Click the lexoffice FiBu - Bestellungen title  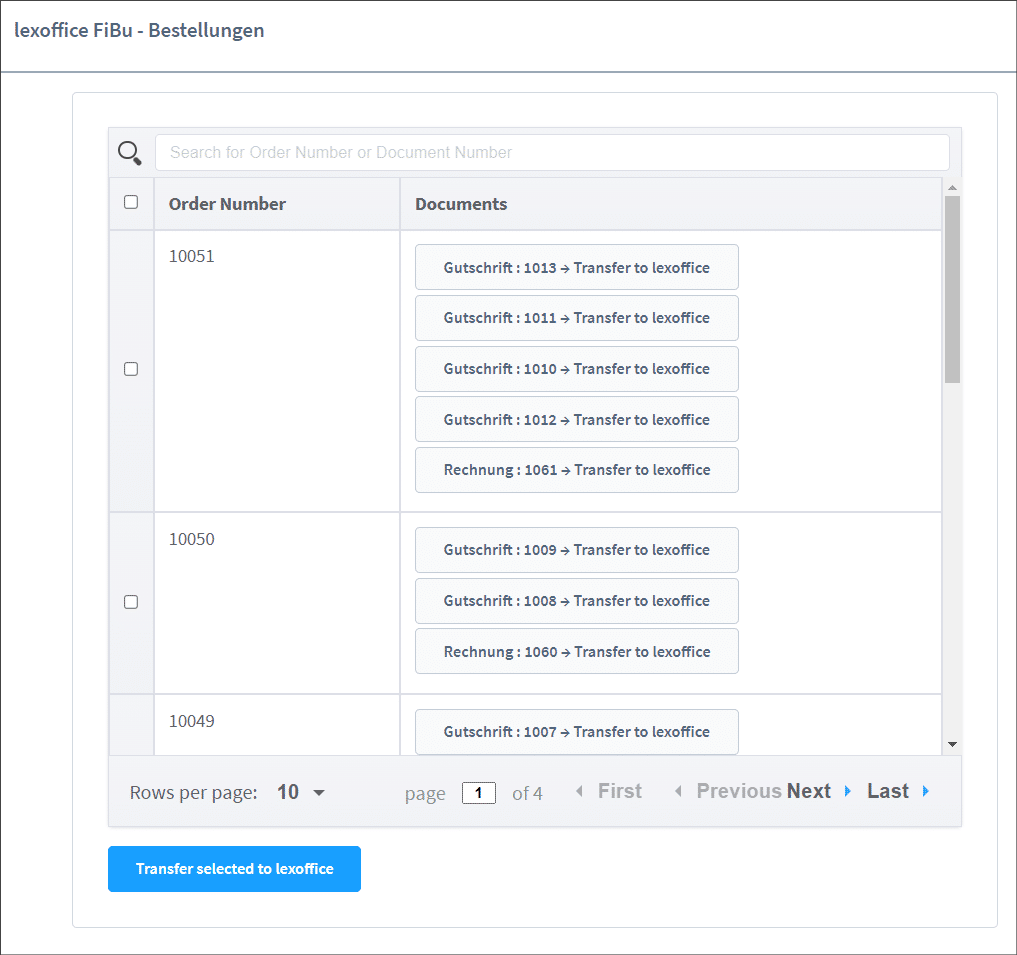139,30
